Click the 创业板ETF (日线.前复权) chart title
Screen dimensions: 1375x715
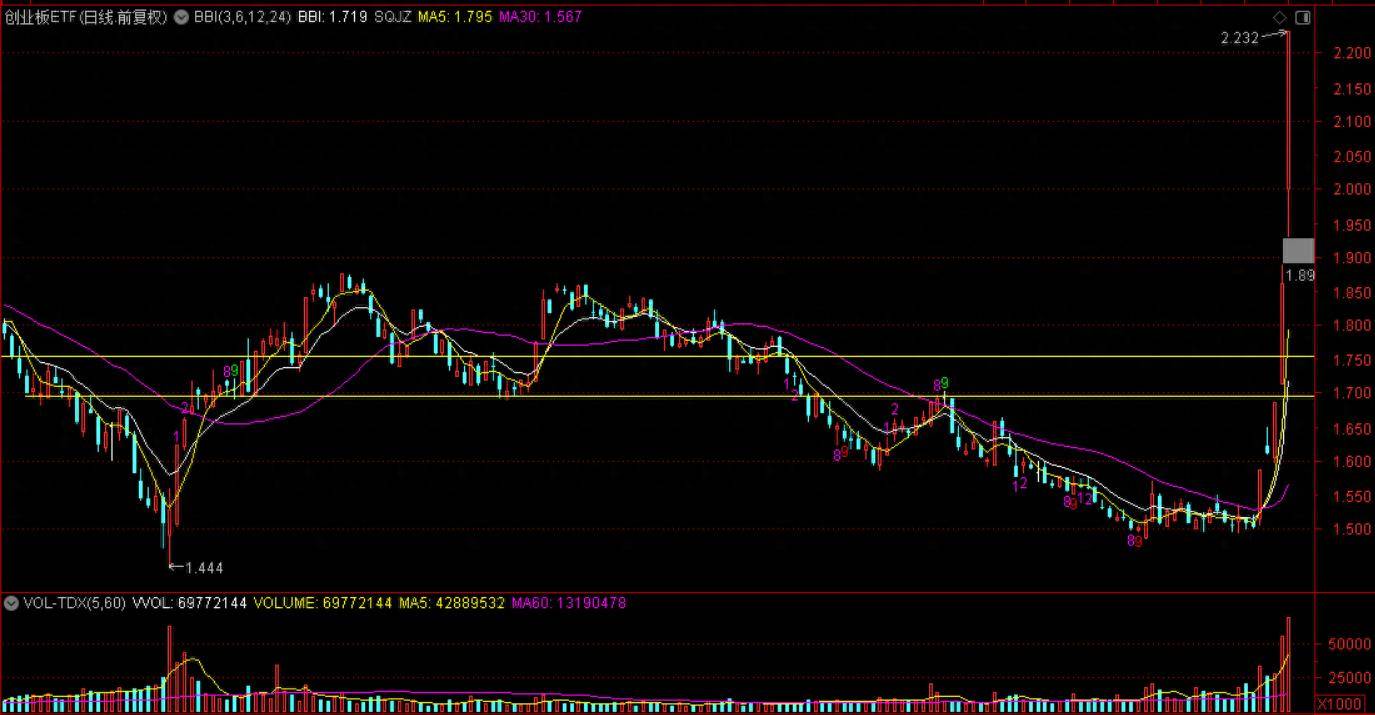(x=85, y=17)
